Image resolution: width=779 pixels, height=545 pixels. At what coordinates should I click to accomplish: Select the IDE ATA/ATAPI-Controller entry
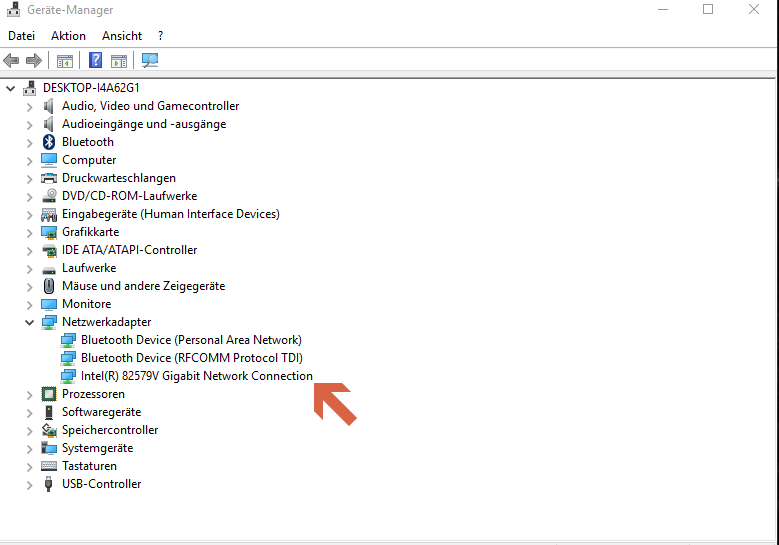click(129, 250)
